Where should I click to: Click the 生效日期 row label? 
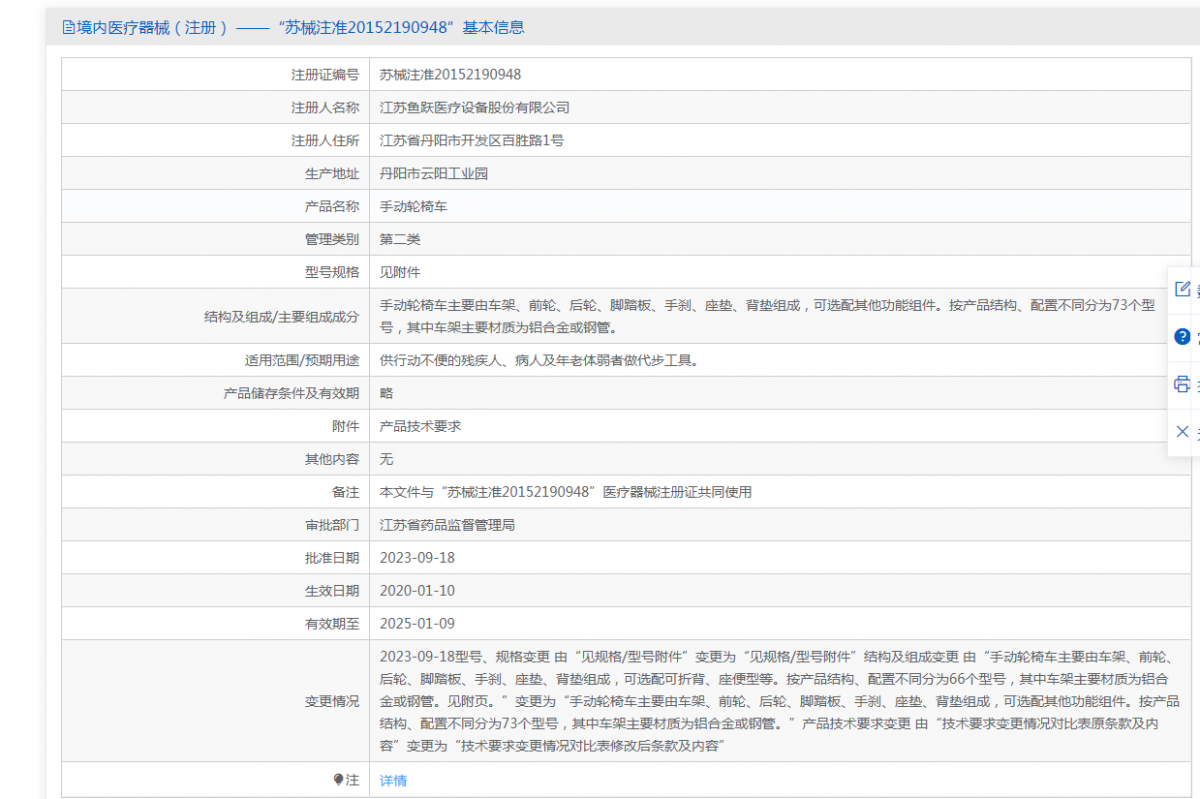click(332, 591)
